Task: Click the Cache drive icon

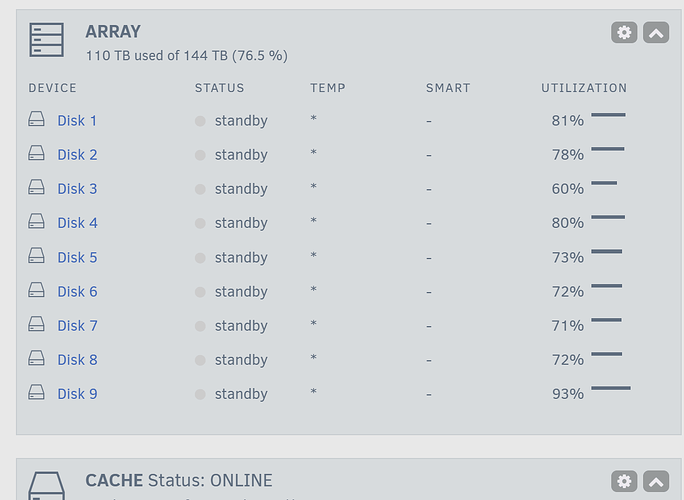Action: [47, 486]
